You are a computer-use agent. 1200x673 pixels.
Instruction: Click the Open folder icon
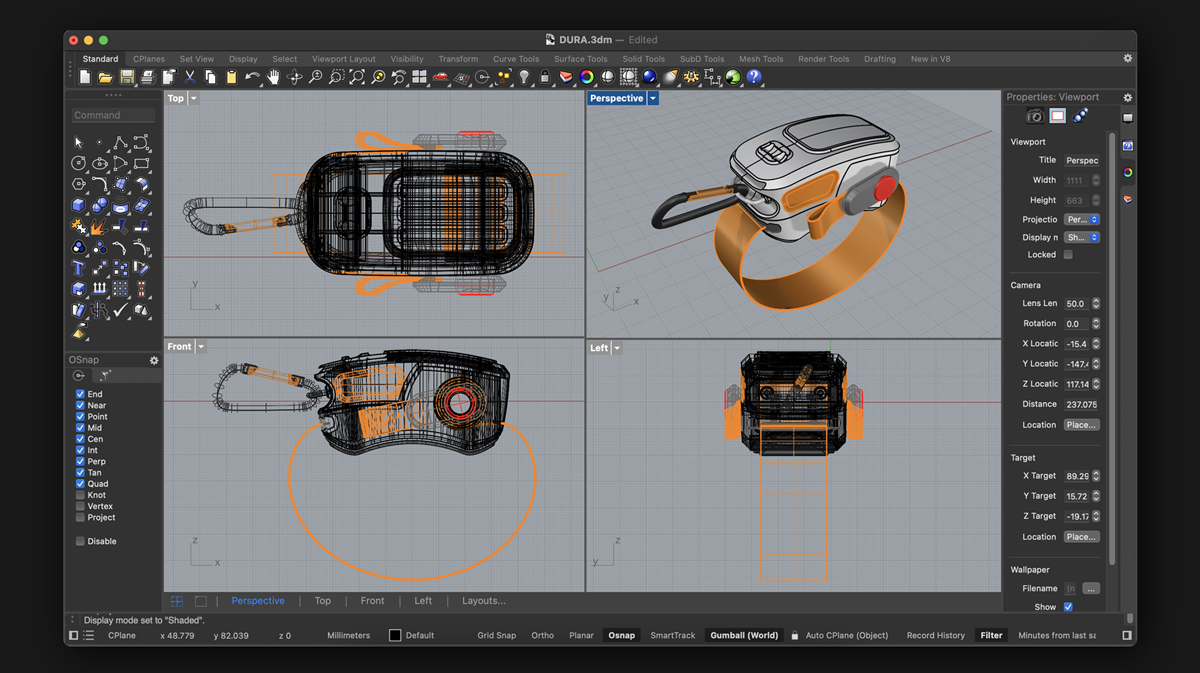coord(105,77)
